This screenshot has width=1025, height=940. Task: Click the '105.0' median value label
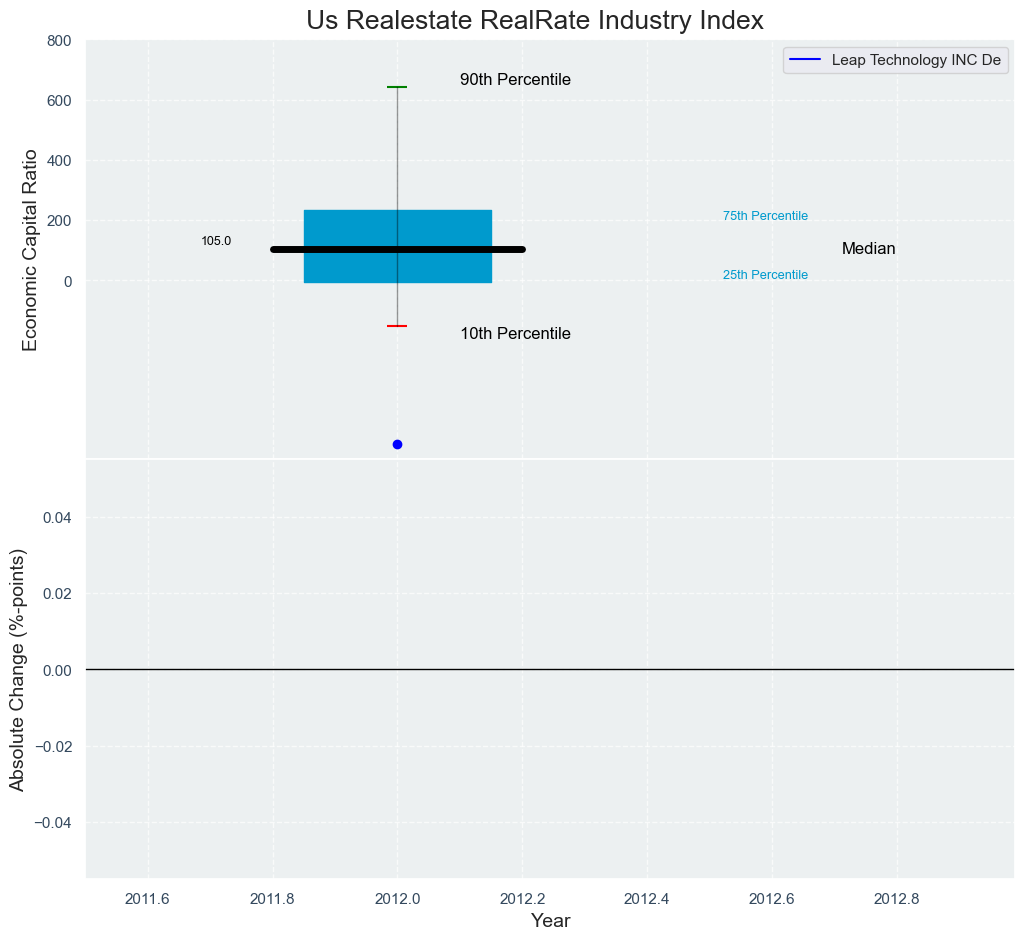(216, 241)
